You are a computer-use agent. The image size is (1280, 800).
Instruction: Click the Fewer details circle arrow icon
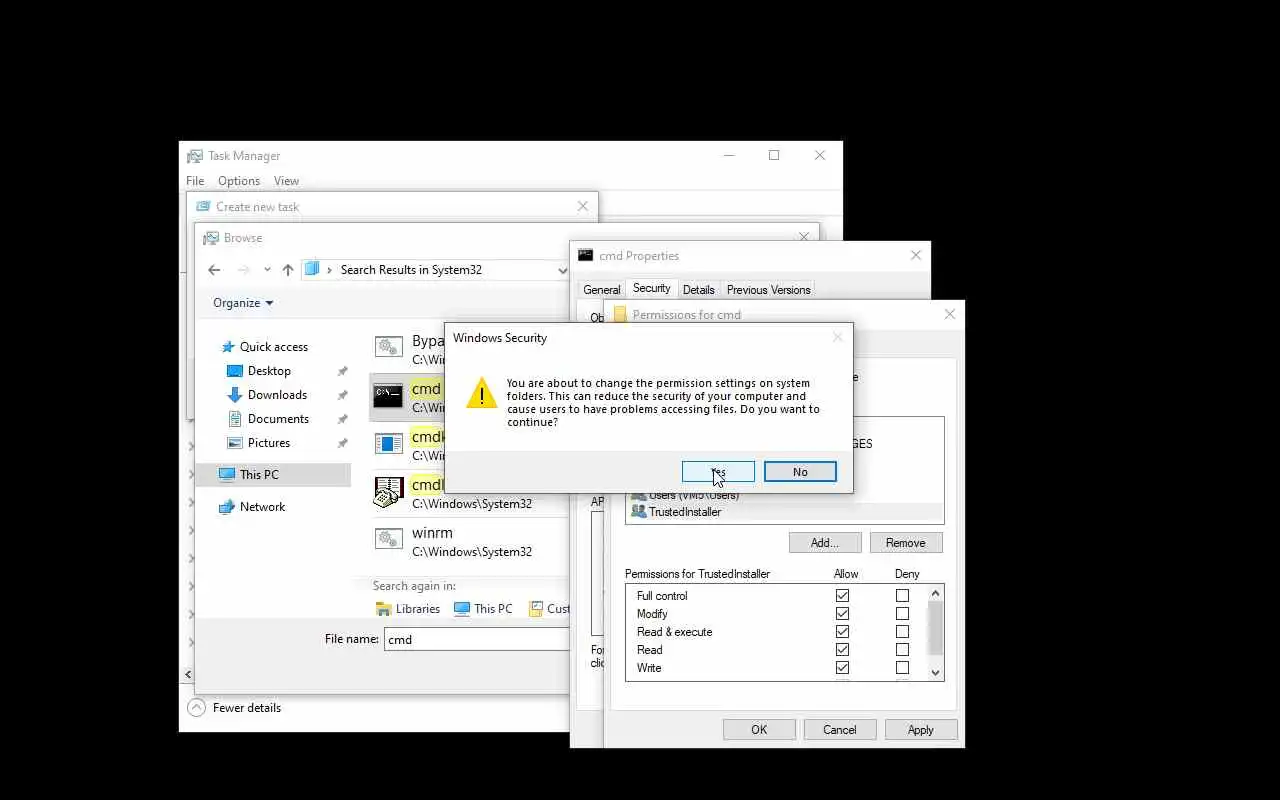[197, 708]
